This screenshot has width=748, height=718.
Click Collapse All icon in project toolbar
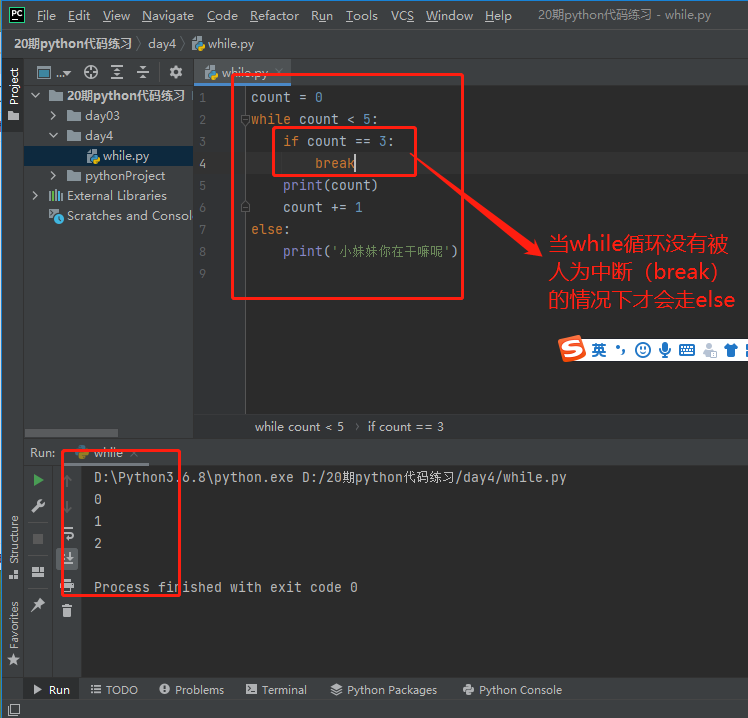(x=143, y=73)
